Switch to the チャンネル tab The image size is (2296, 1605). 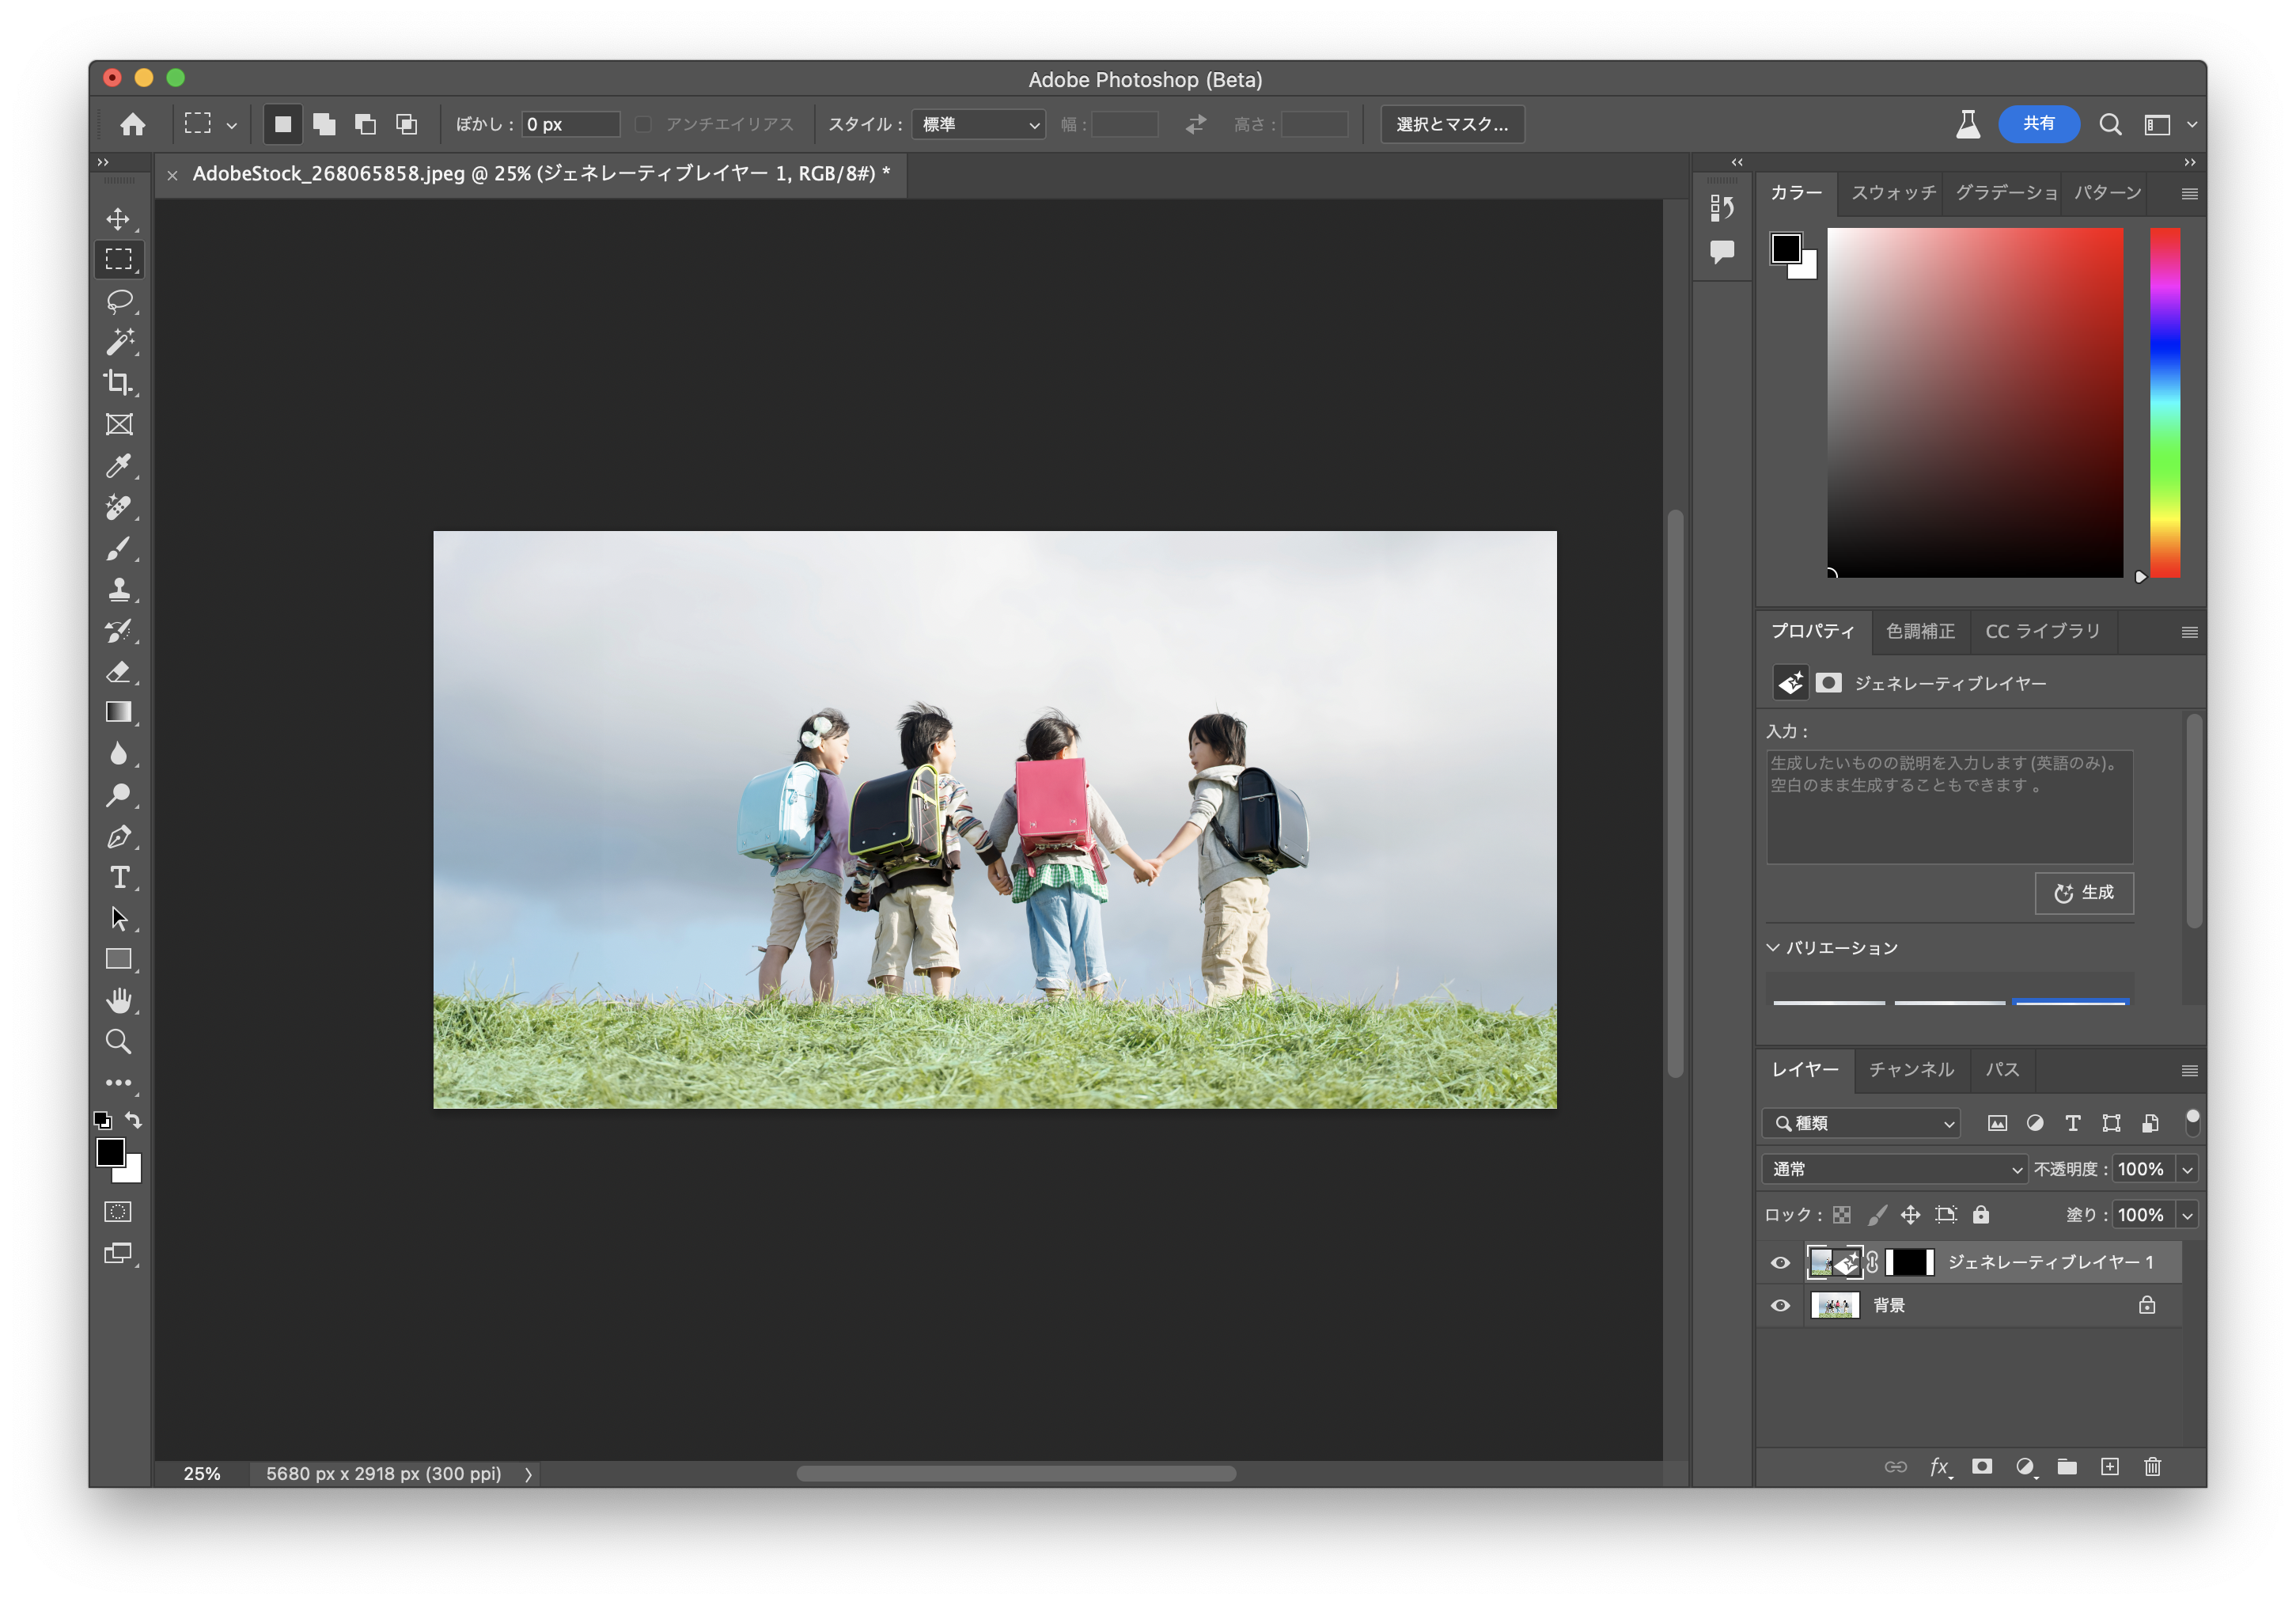pyautogui.click(x=1911, y=1069)
